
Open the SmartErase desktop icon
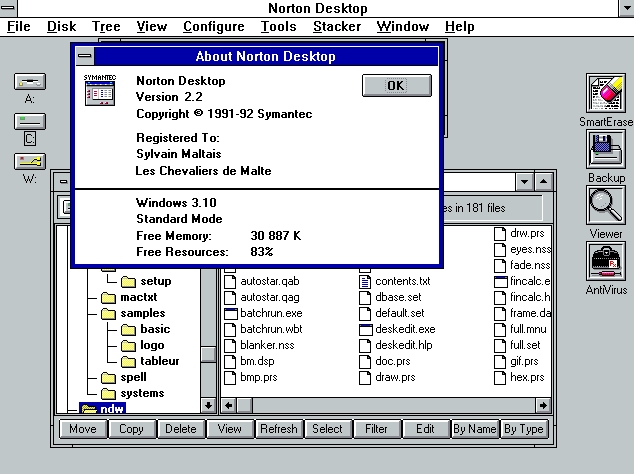click(x=605, y=95)
